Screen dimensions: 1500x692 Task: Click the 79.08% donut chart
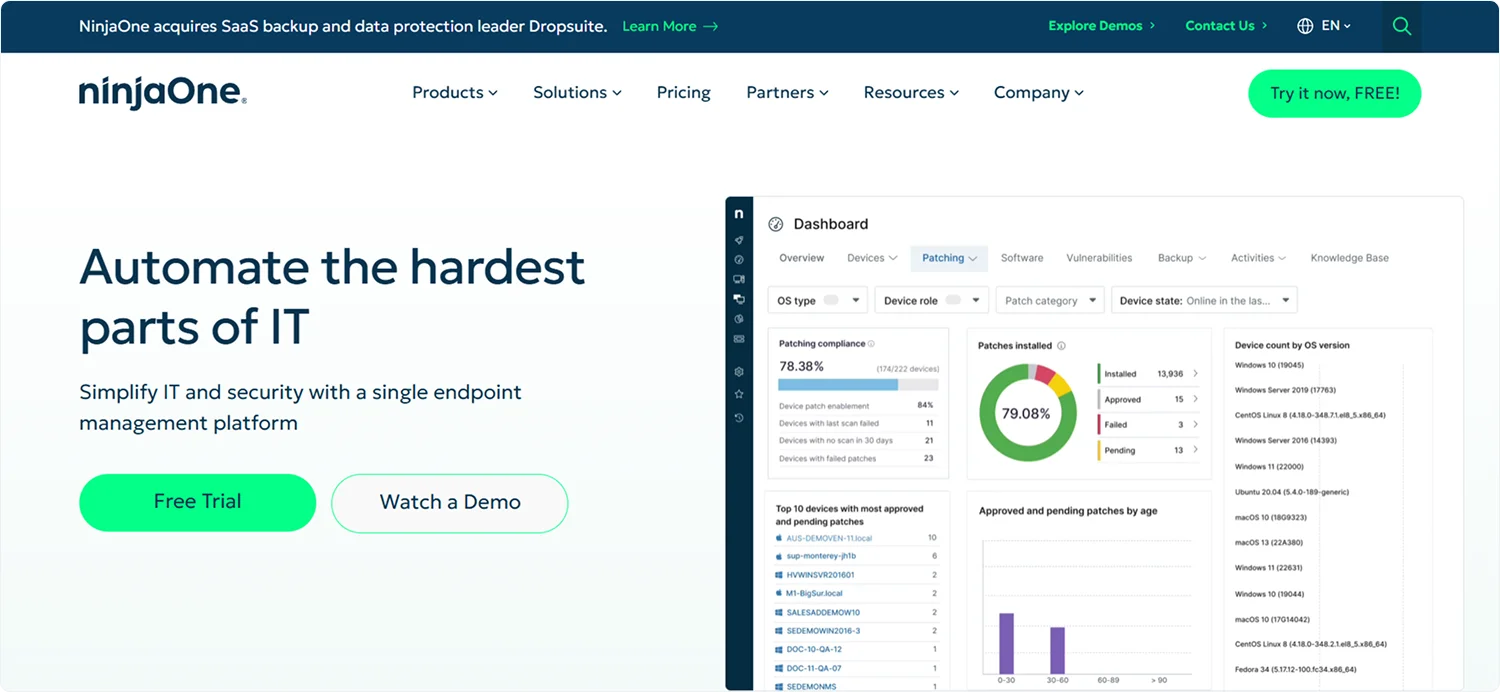tap(1026, 413)
